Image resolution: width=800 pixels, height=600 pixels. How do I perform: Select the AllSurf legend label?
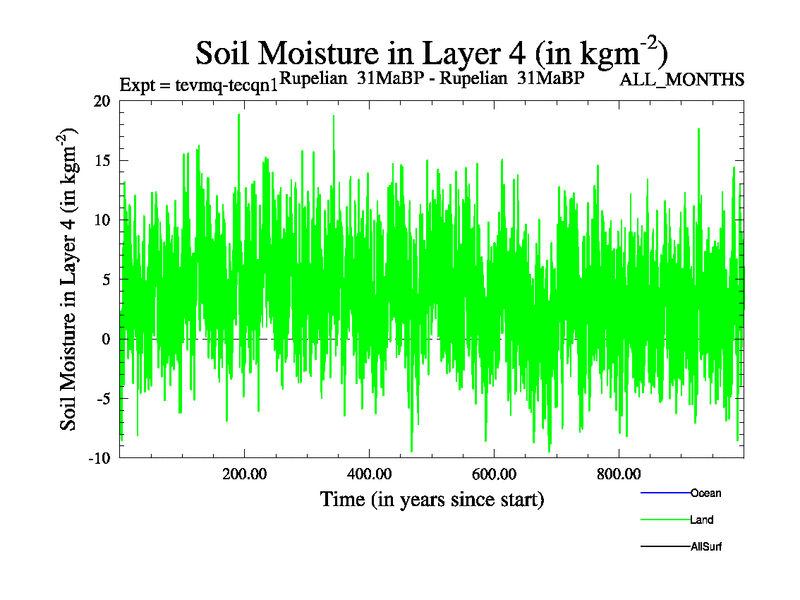point(706,547)
